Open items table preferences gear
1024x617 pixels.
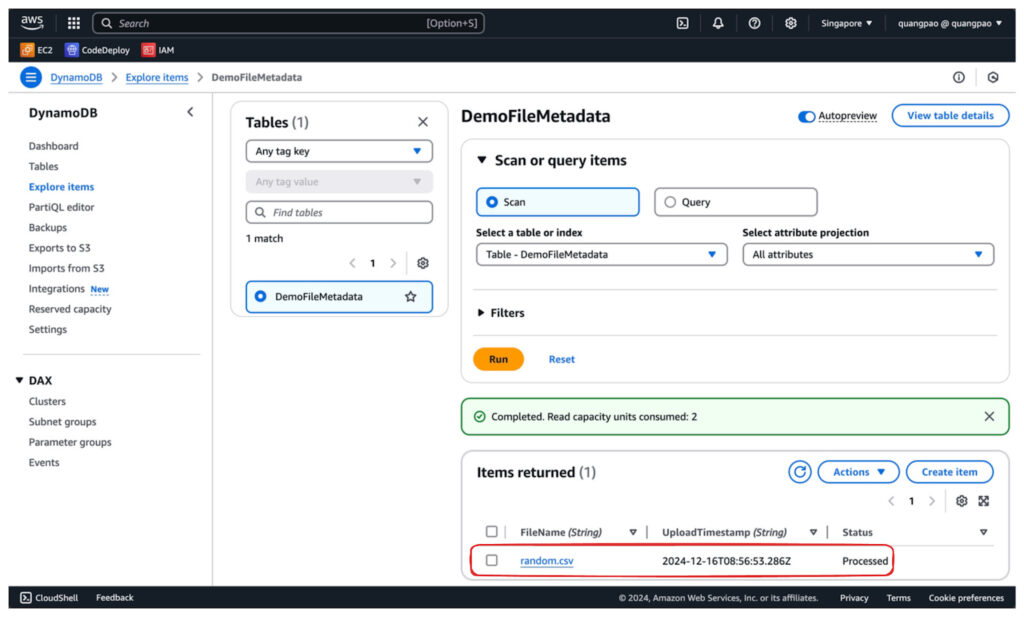(961, 501)
